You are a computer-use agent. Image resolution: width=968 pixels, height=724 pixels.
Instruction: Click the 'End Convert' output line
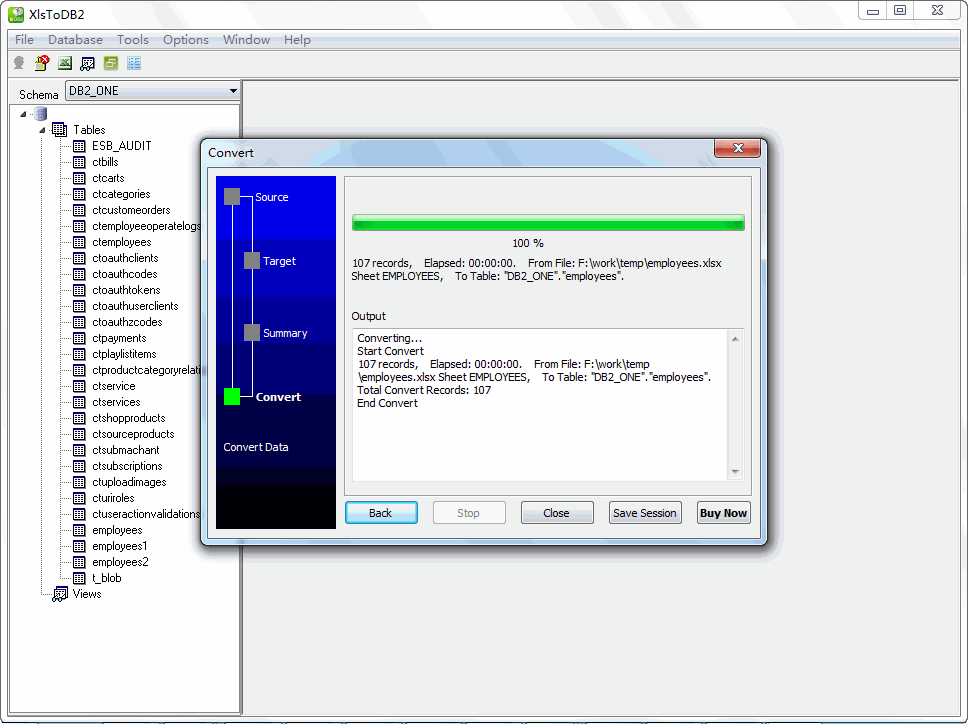387,403
